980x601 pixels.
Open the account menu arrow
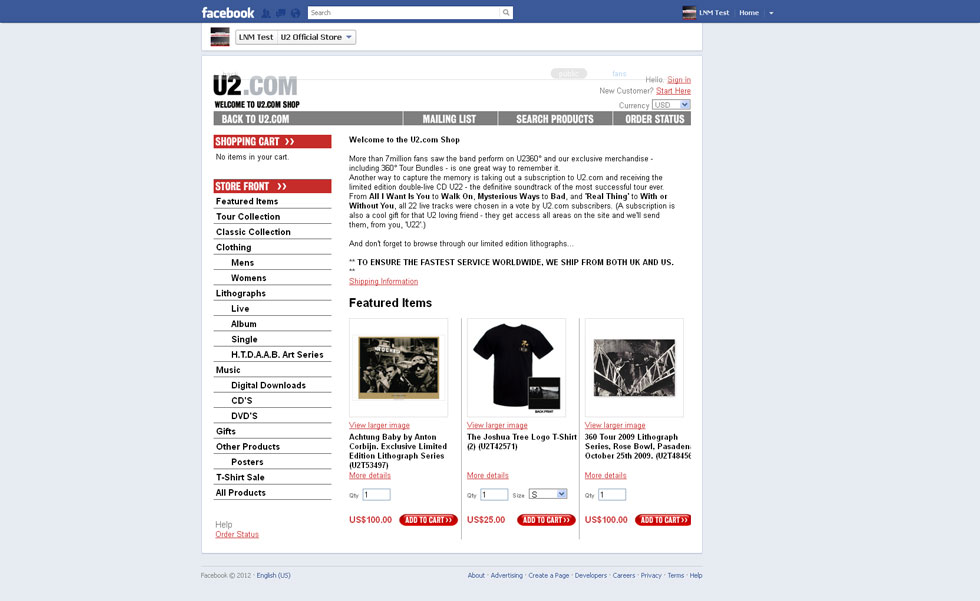771,12
